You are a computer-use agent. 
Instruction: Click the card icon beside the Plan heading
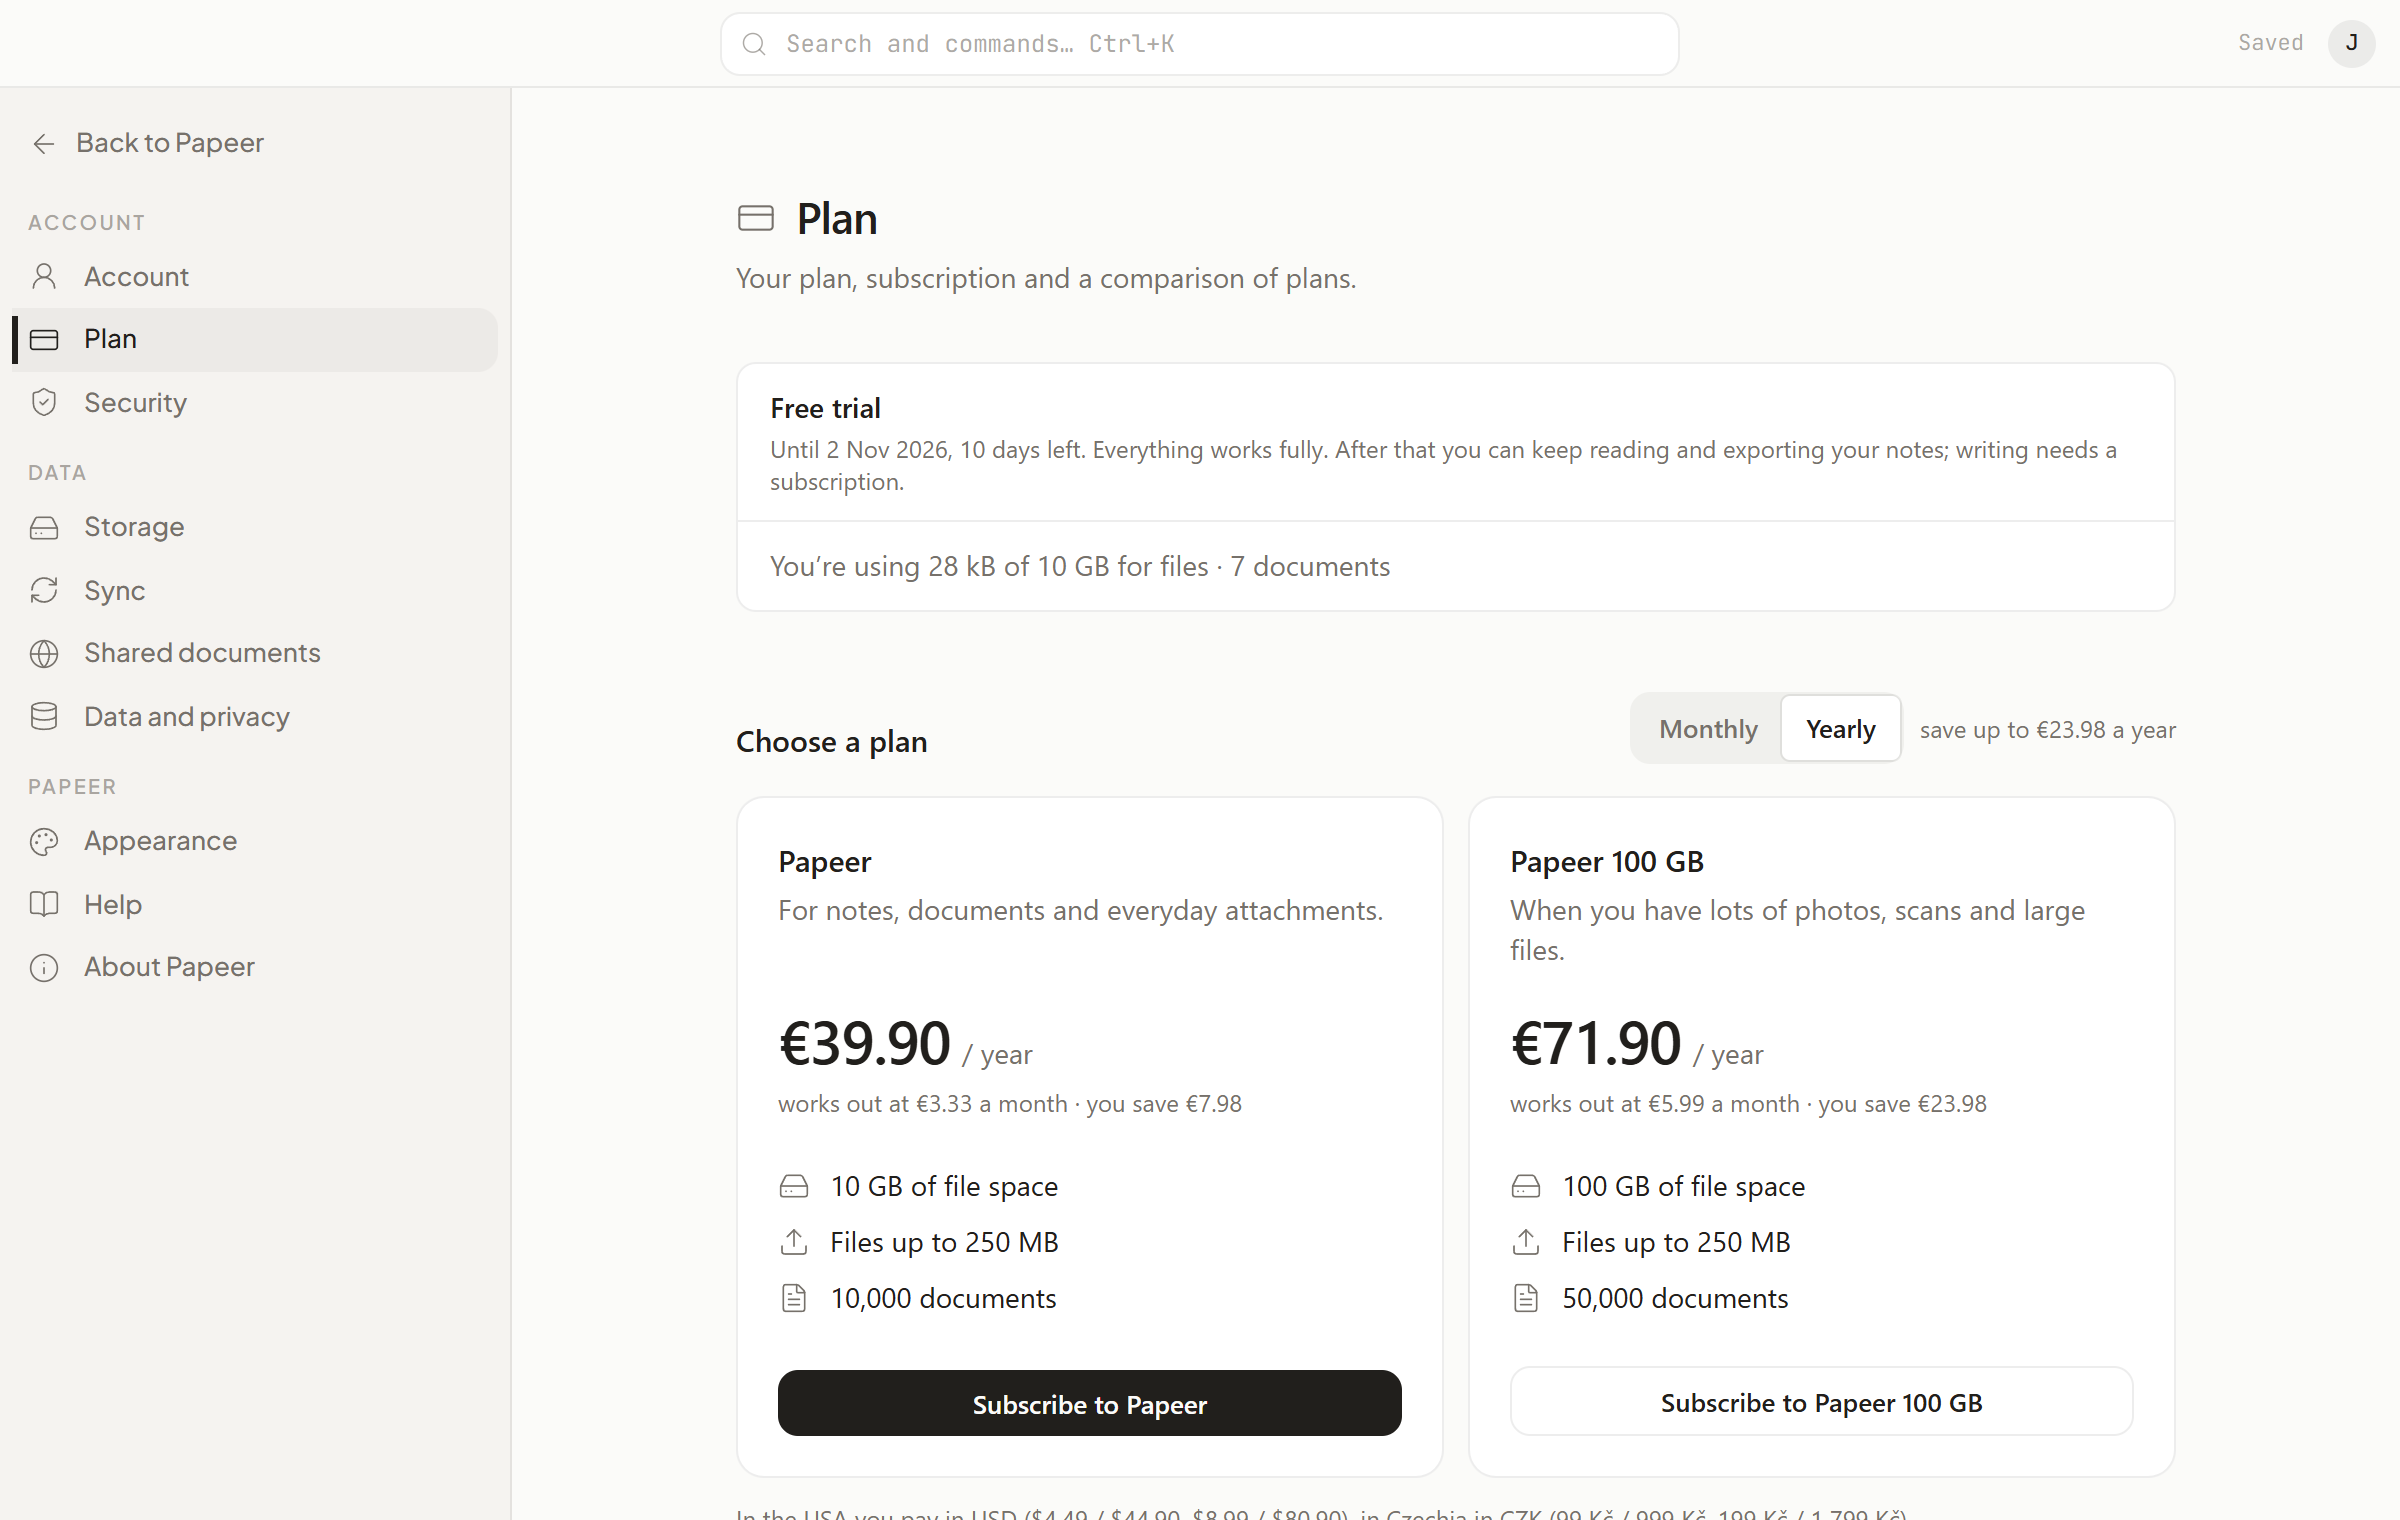click(x=756, y=218)
